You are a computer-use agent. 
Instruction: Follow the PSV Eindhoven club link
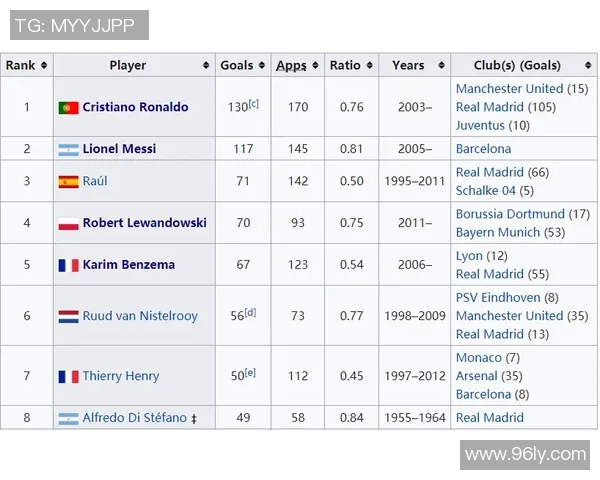point(498,297)
